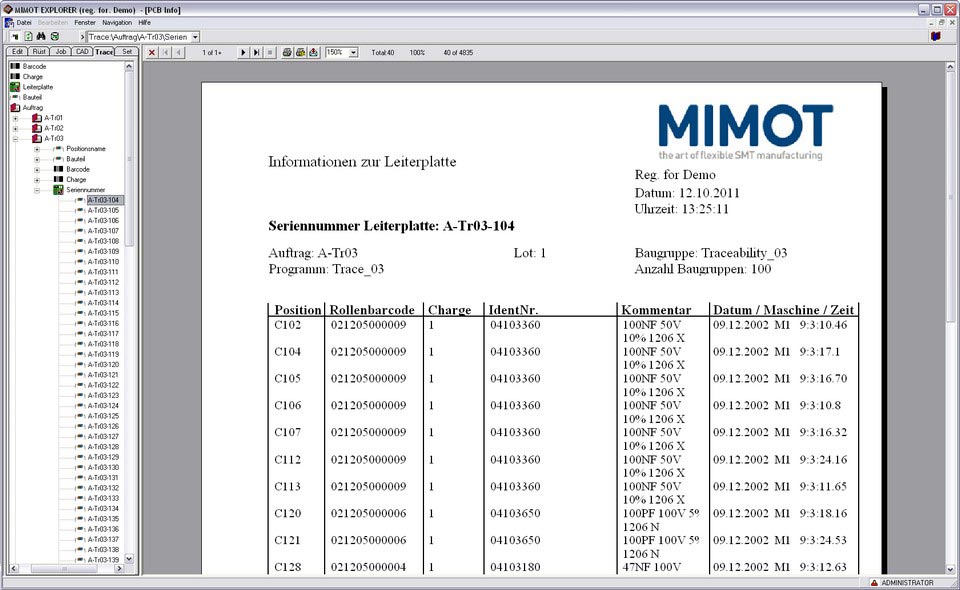The image size is (960, 590).
Task: Expand the Bauteil node under A-Tr03
Action: (x=37, y=159)
